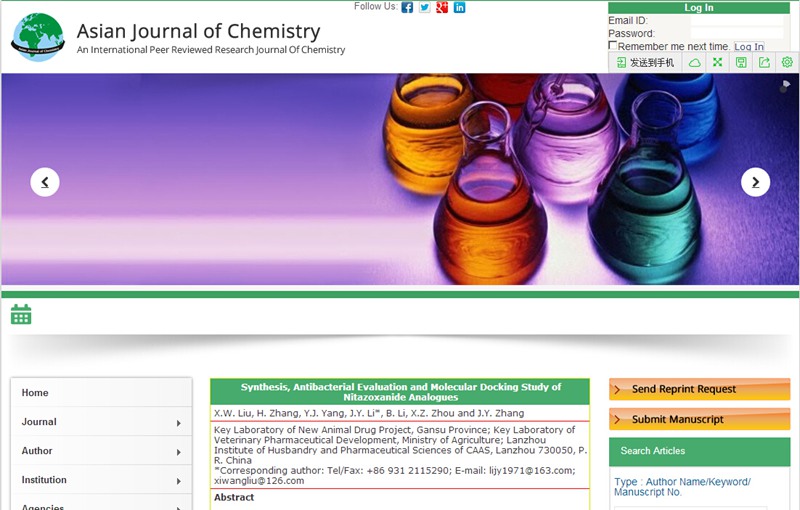Click the green share arrow icon

764,62
